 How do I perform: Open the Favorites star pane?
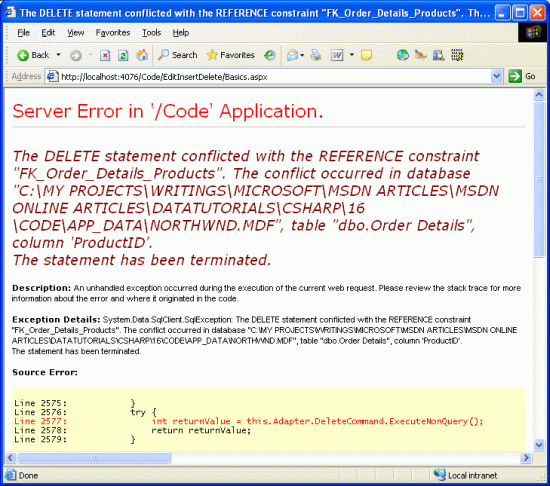point(230,55)
